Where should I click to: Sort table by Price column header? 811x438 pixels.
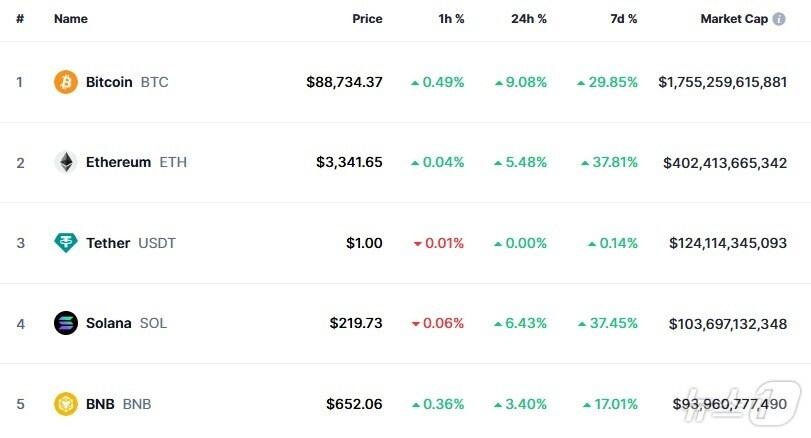coord(367,19)
